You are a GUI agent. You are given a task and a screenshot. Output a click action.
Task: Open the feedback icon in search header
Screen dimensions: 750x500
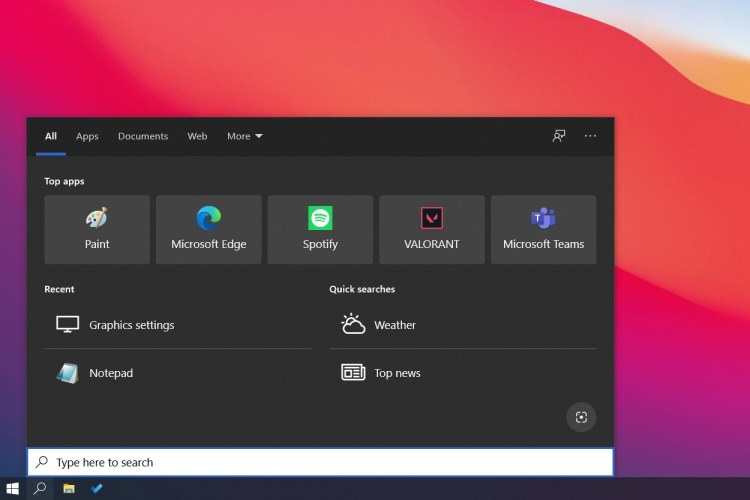pyautogui.click(x=559, y=136)
